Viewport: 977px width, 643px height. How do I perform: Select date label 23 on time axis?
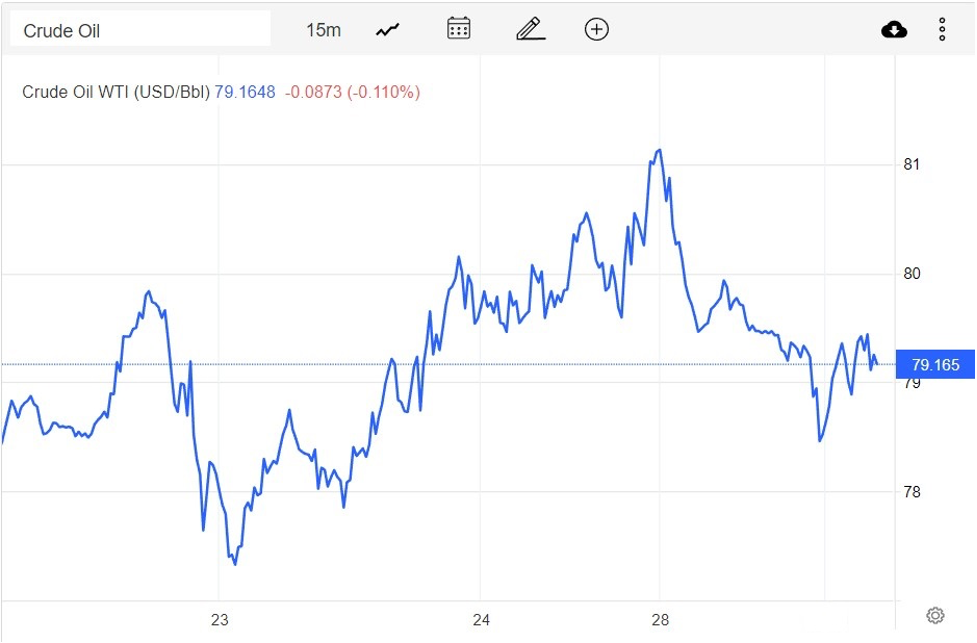pyautogui.click(x=220, y=619)
